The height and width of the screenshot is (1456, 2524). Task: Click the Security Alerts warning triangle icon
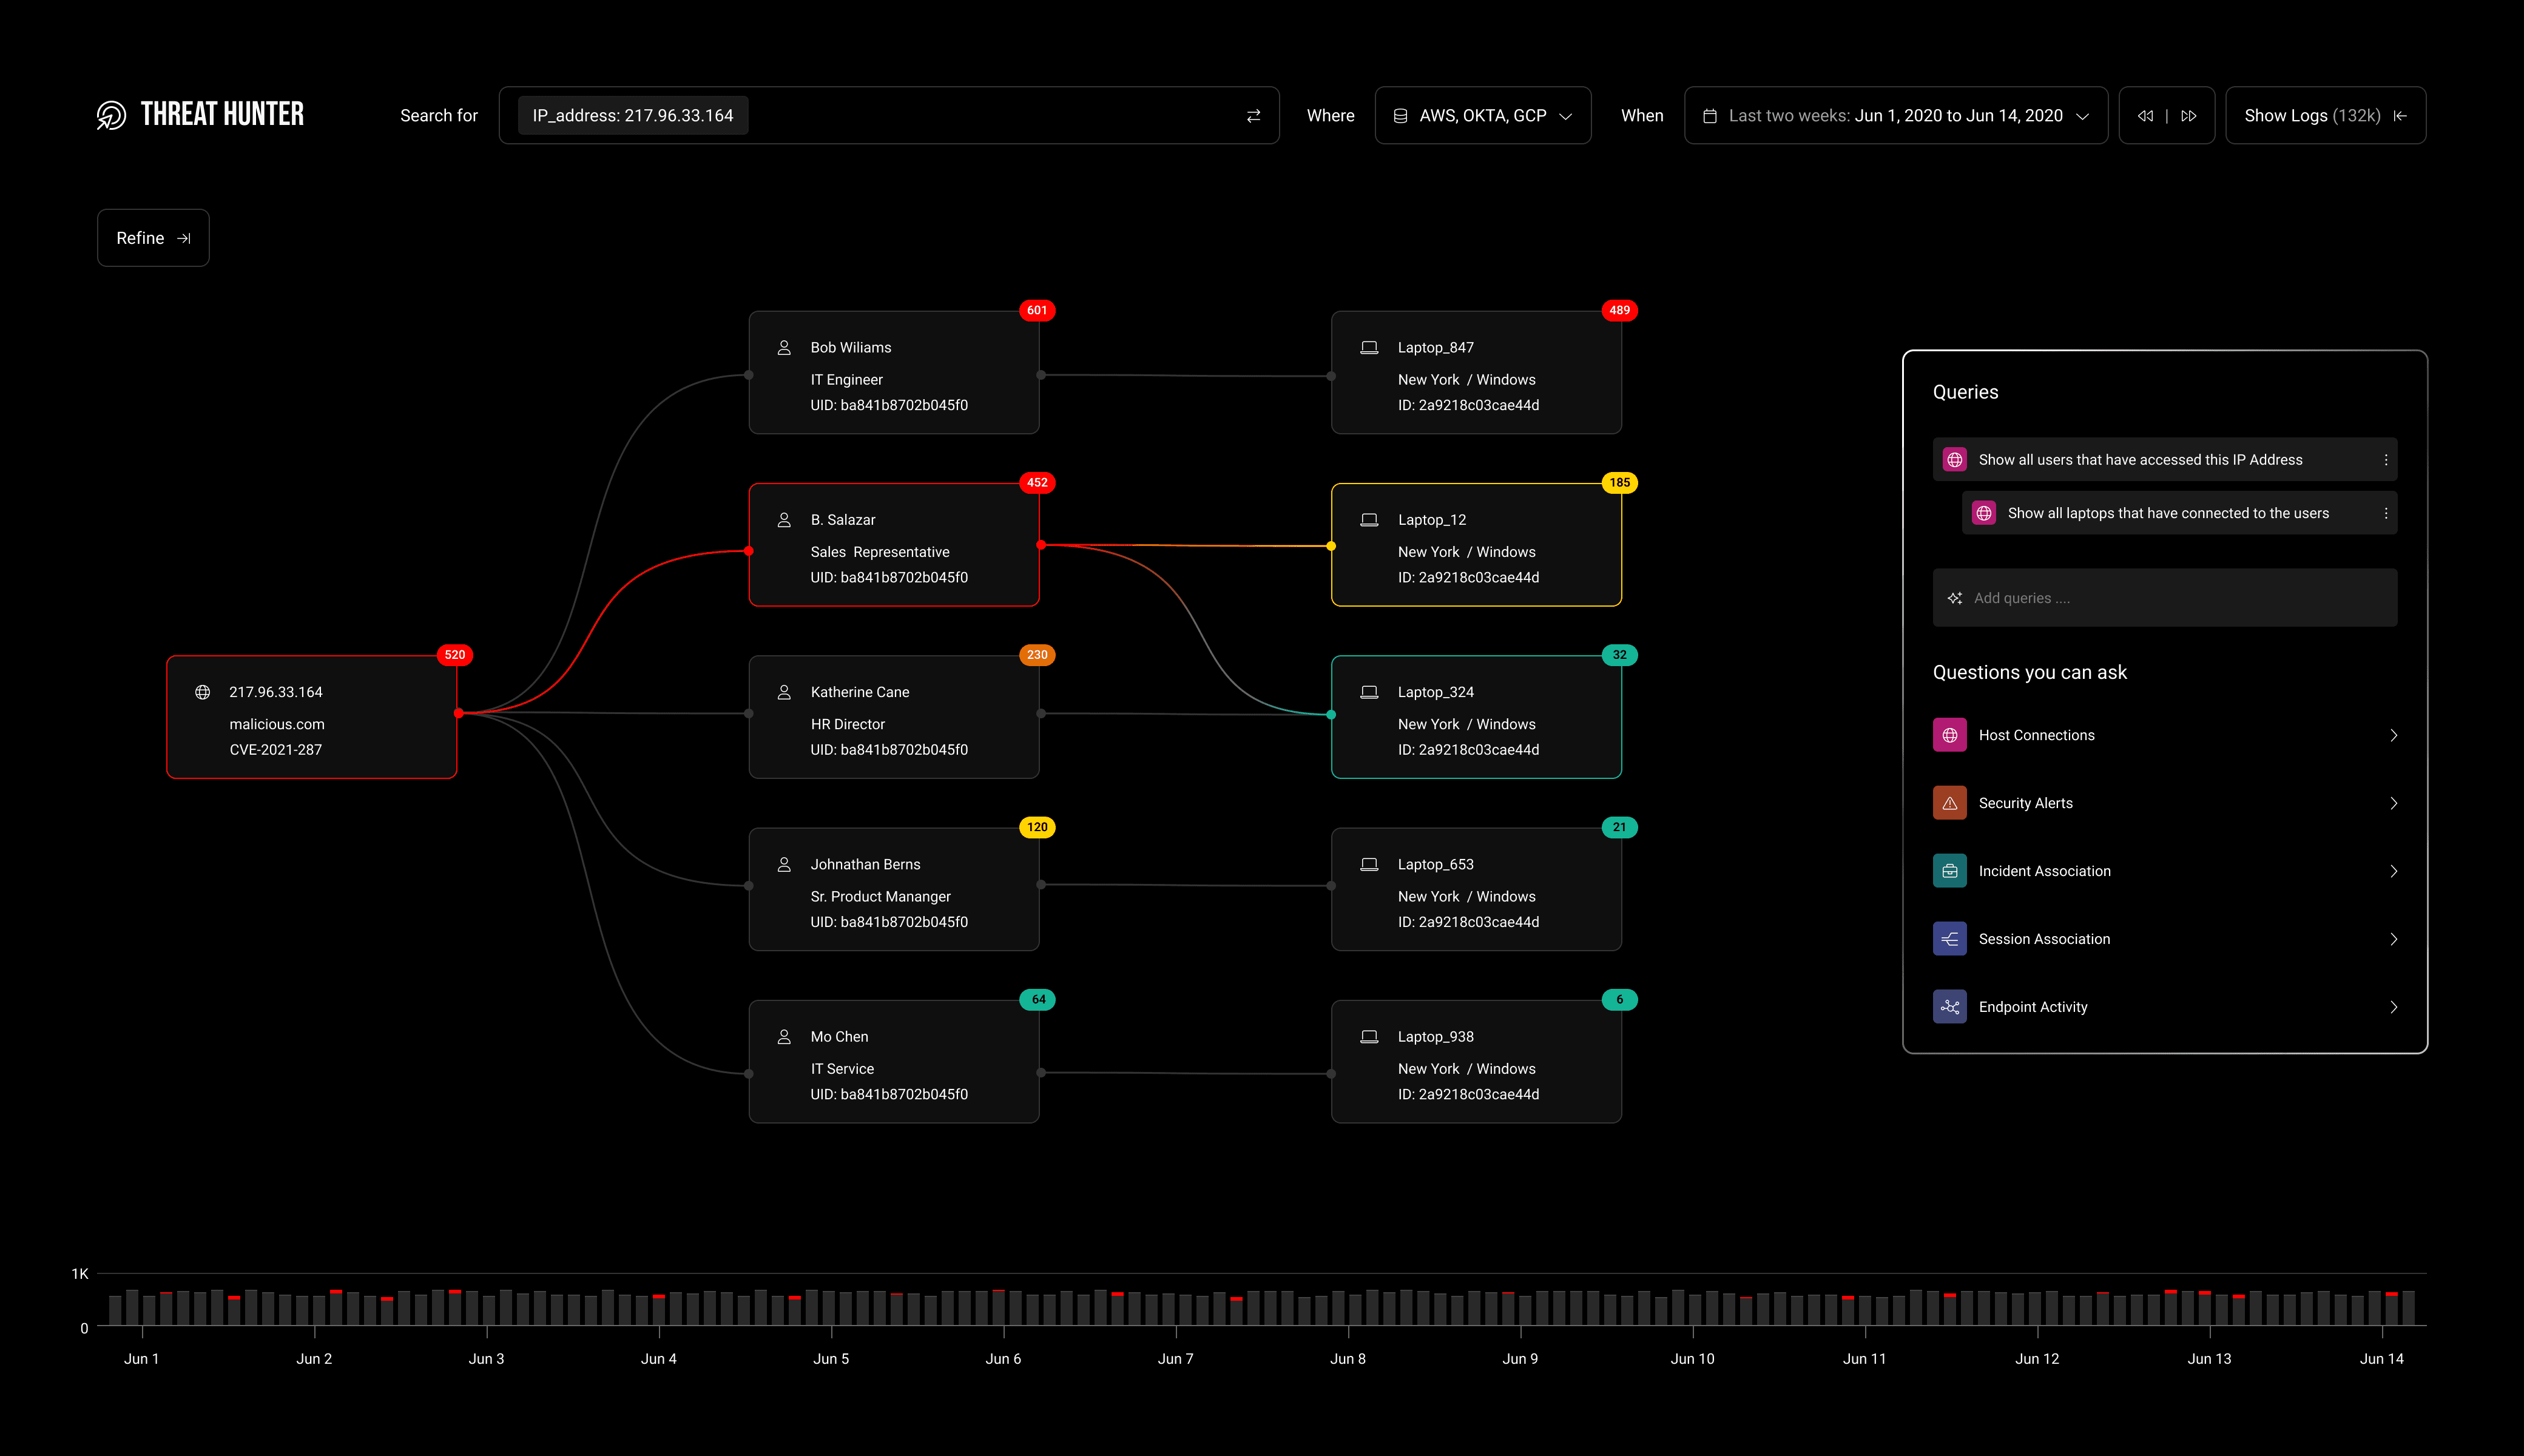[1949, 803]
